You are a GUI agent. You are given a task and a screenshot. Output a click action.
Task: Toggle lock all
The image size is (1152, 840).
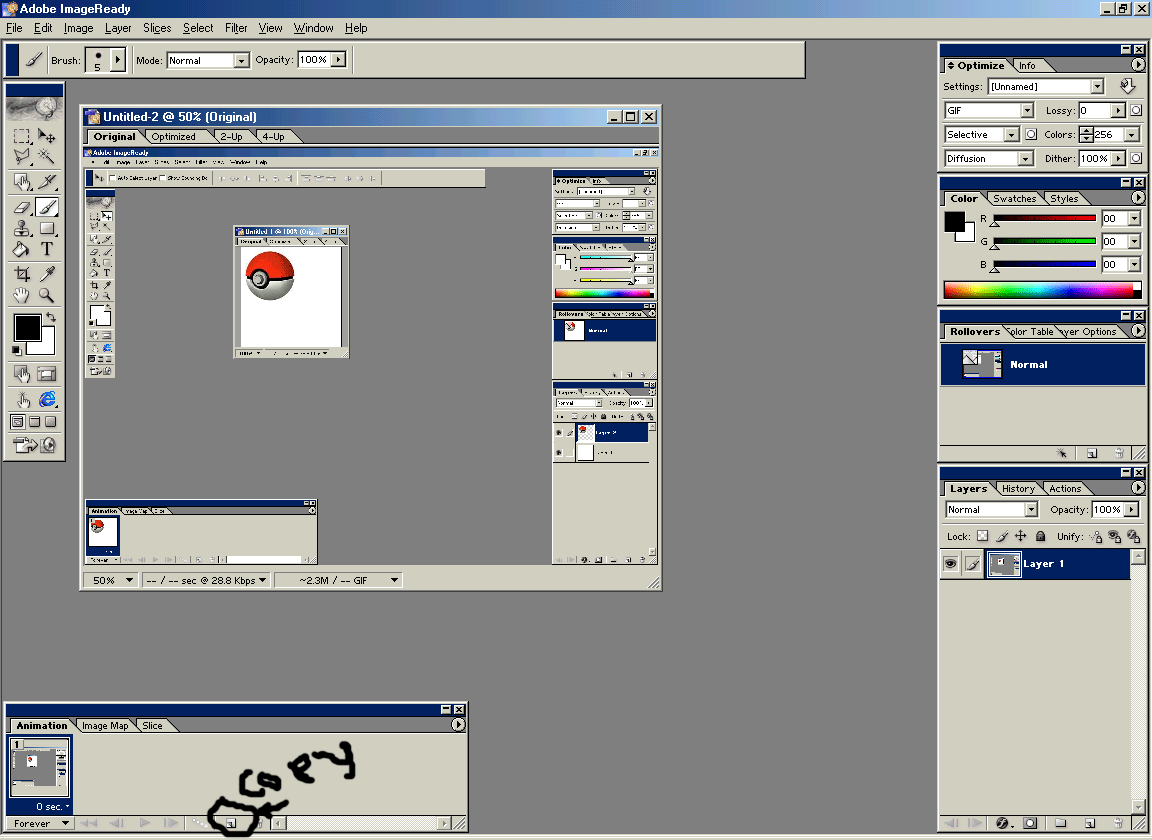[1040, 536]
